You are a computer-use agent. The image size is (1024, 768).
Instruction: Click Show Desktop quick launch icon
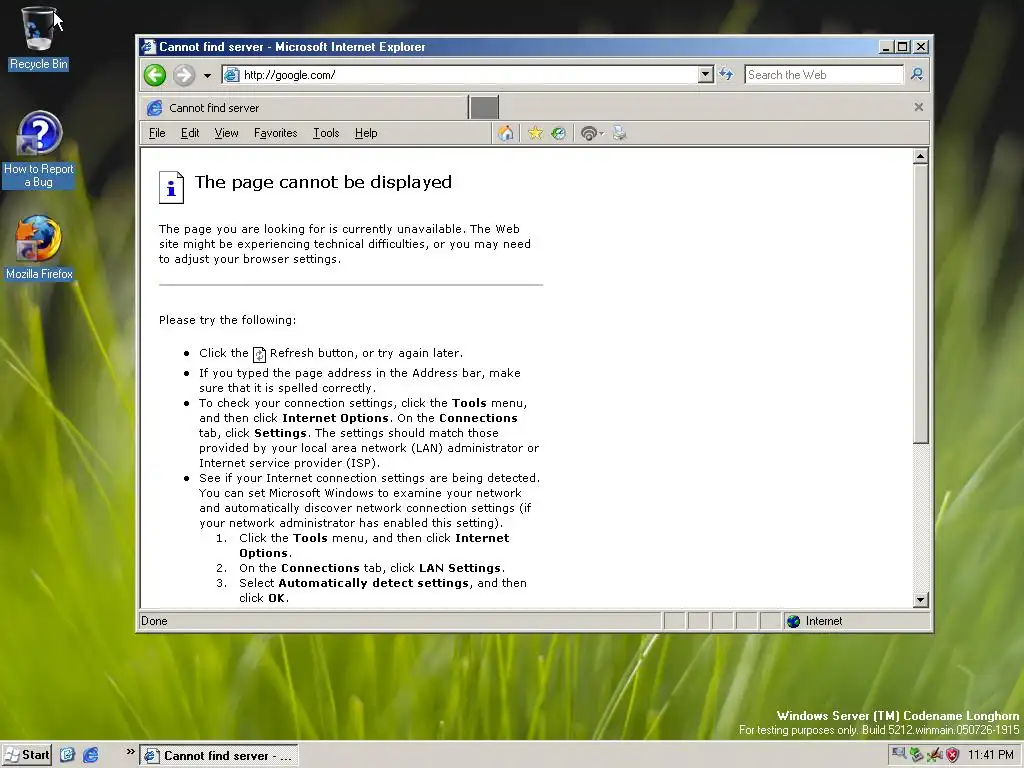click(68, 755)
